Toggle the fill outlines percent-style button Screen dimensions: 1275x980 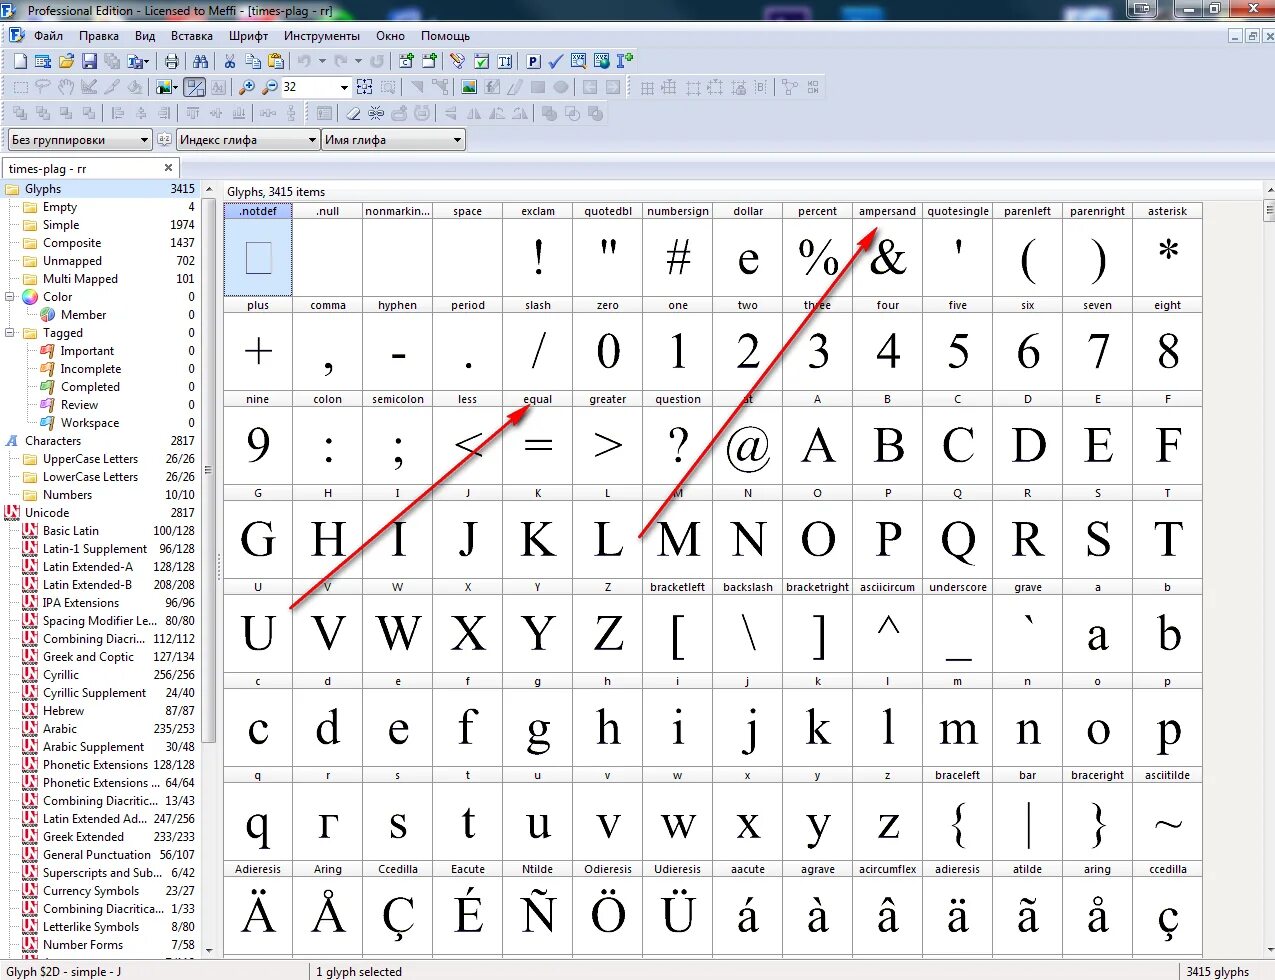point(195,87)
